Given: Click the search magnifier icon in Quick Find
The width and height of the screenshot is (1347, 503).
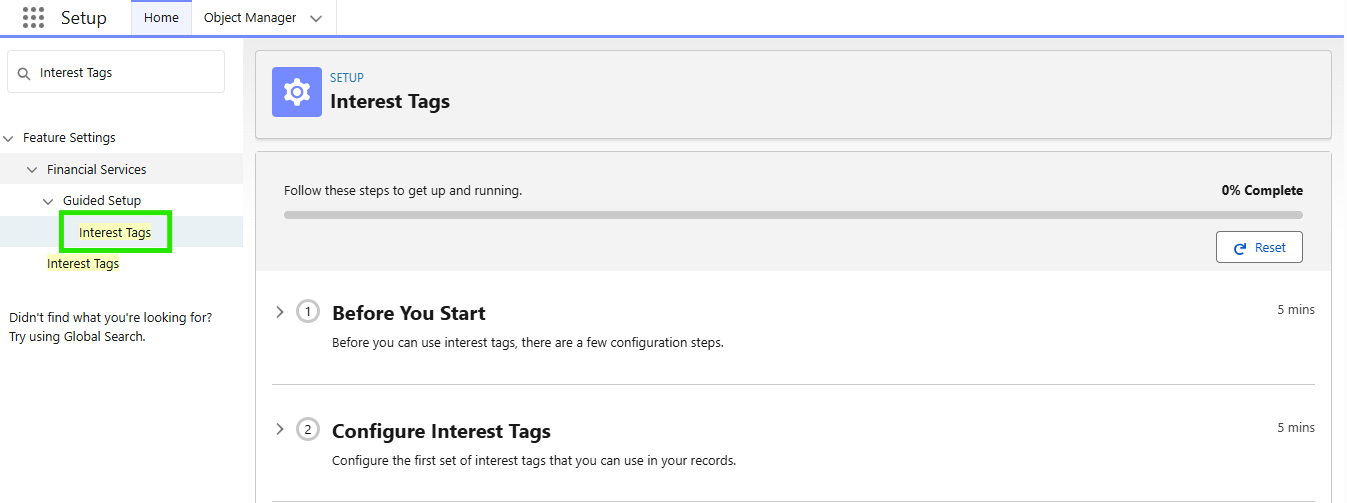Looking at the screenshot, I should (x=24, y=73).
